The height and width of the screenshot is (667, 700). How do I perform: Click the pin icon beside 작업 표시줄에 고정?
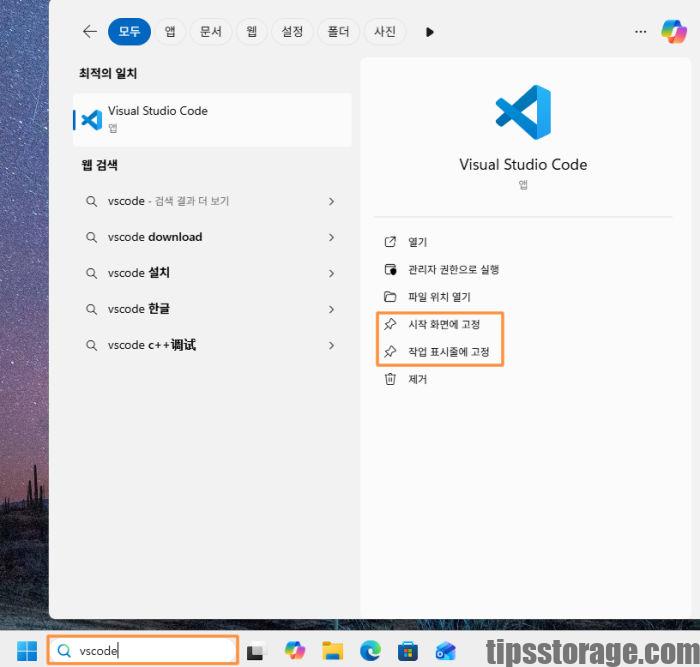(x=390, y=352)
